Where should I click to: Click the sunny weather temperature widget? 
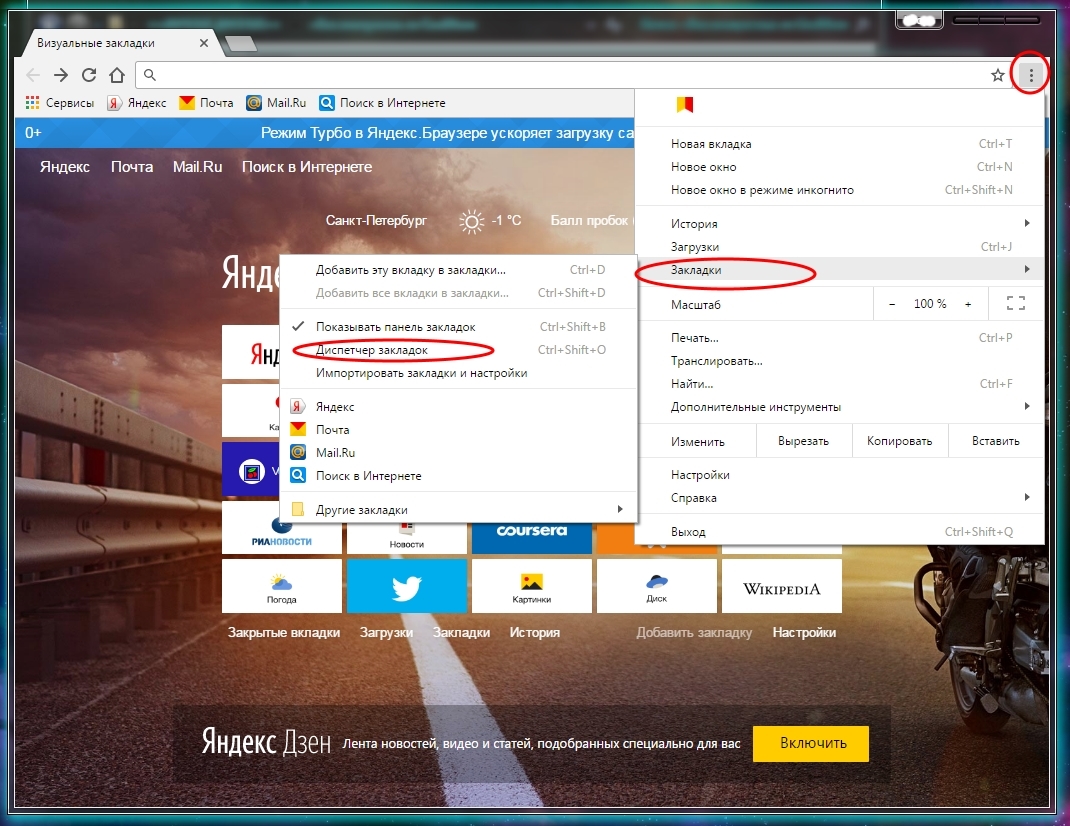click(490, 221)
